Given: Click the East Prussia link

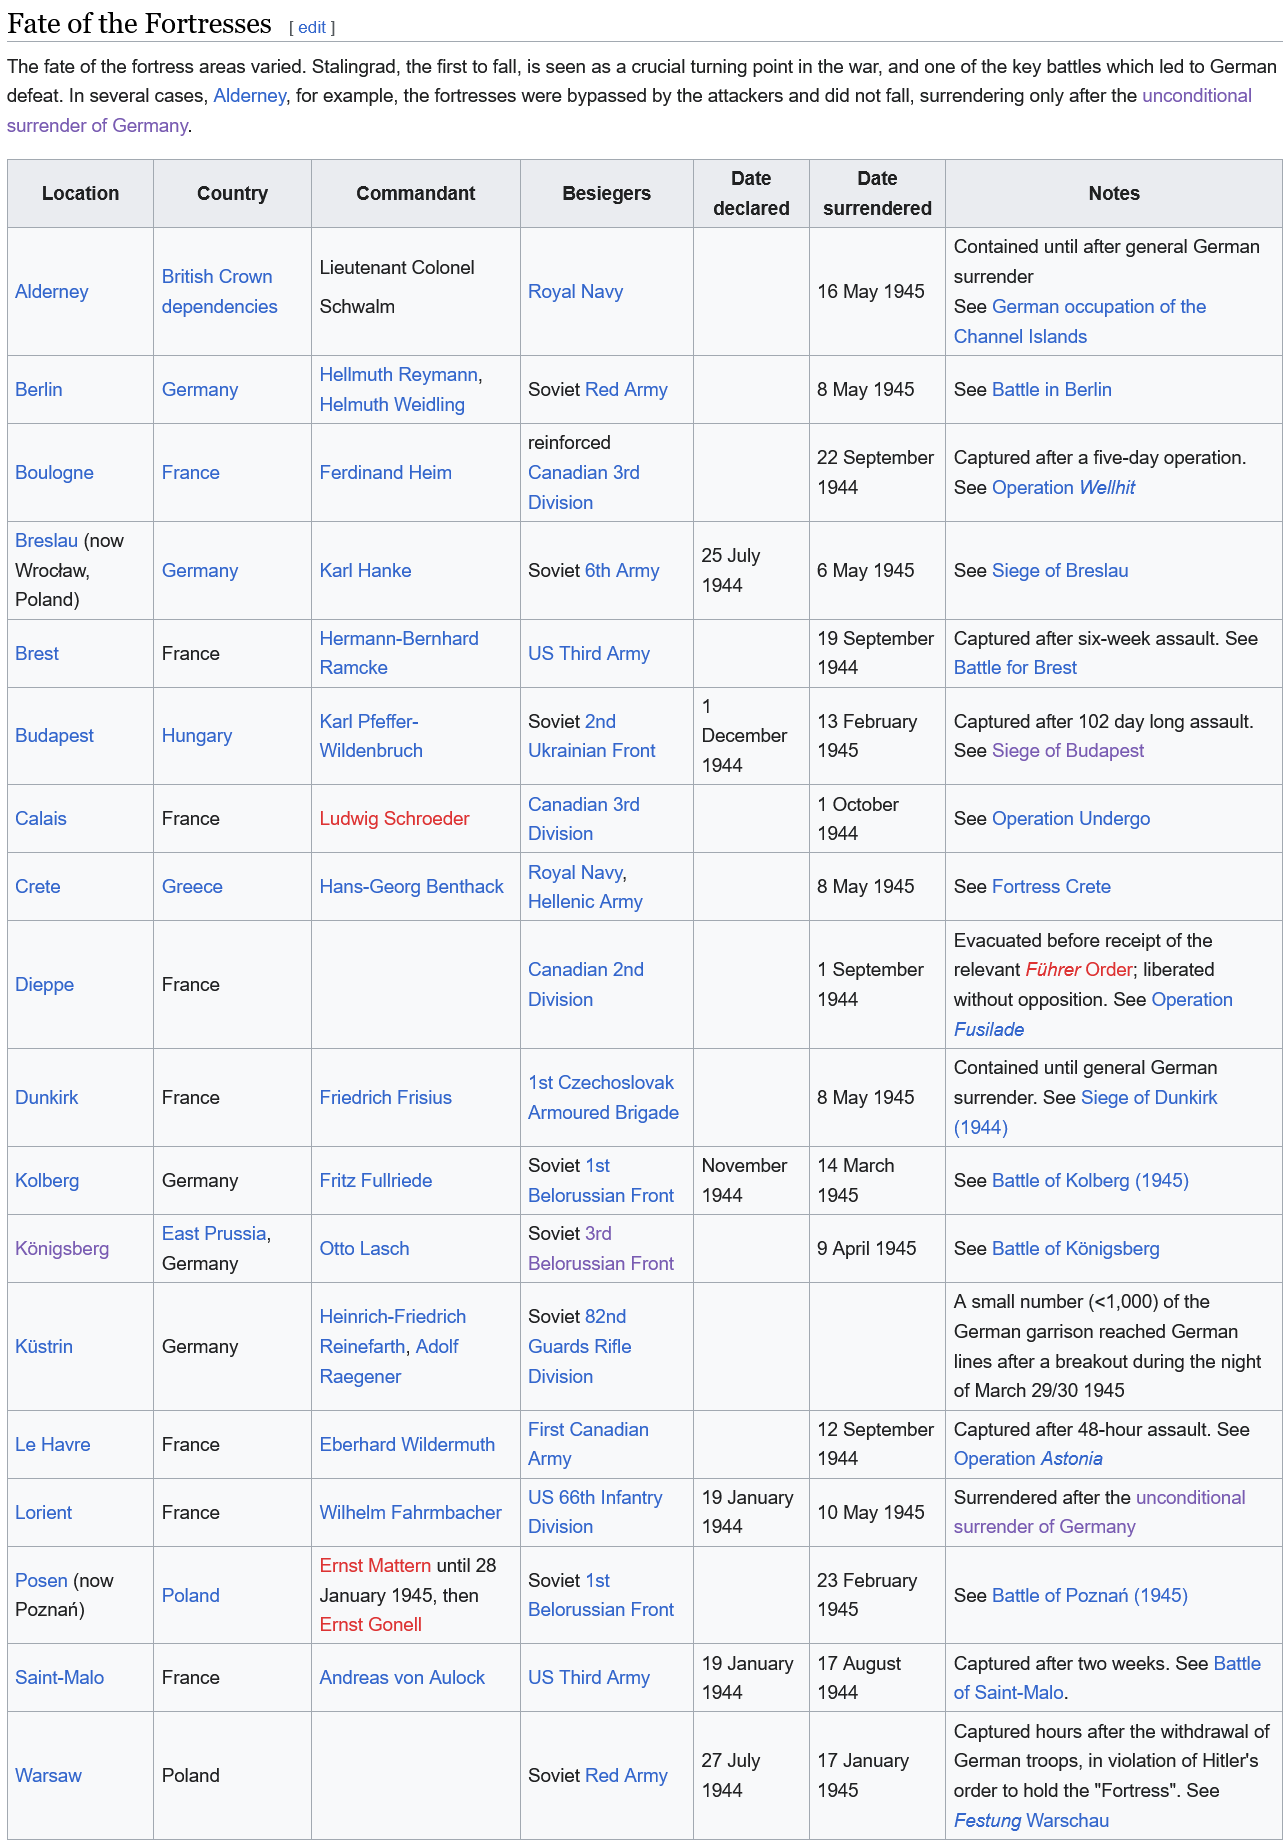Looking at the screenshot, I should point(214,1234).
